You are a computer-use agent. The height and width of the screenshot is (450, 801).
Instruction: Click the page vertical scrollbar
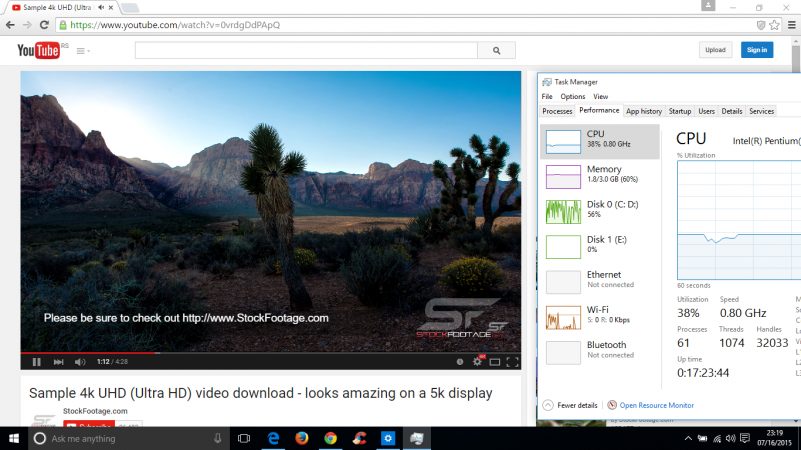[x=796, y=58]
